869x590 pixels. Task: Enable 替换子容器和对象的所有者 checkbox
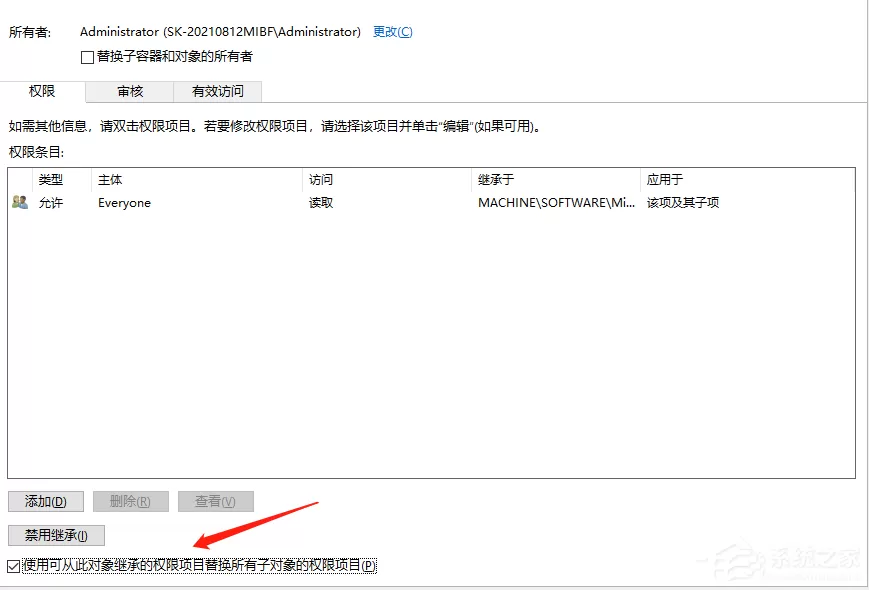tap(87, 57)
